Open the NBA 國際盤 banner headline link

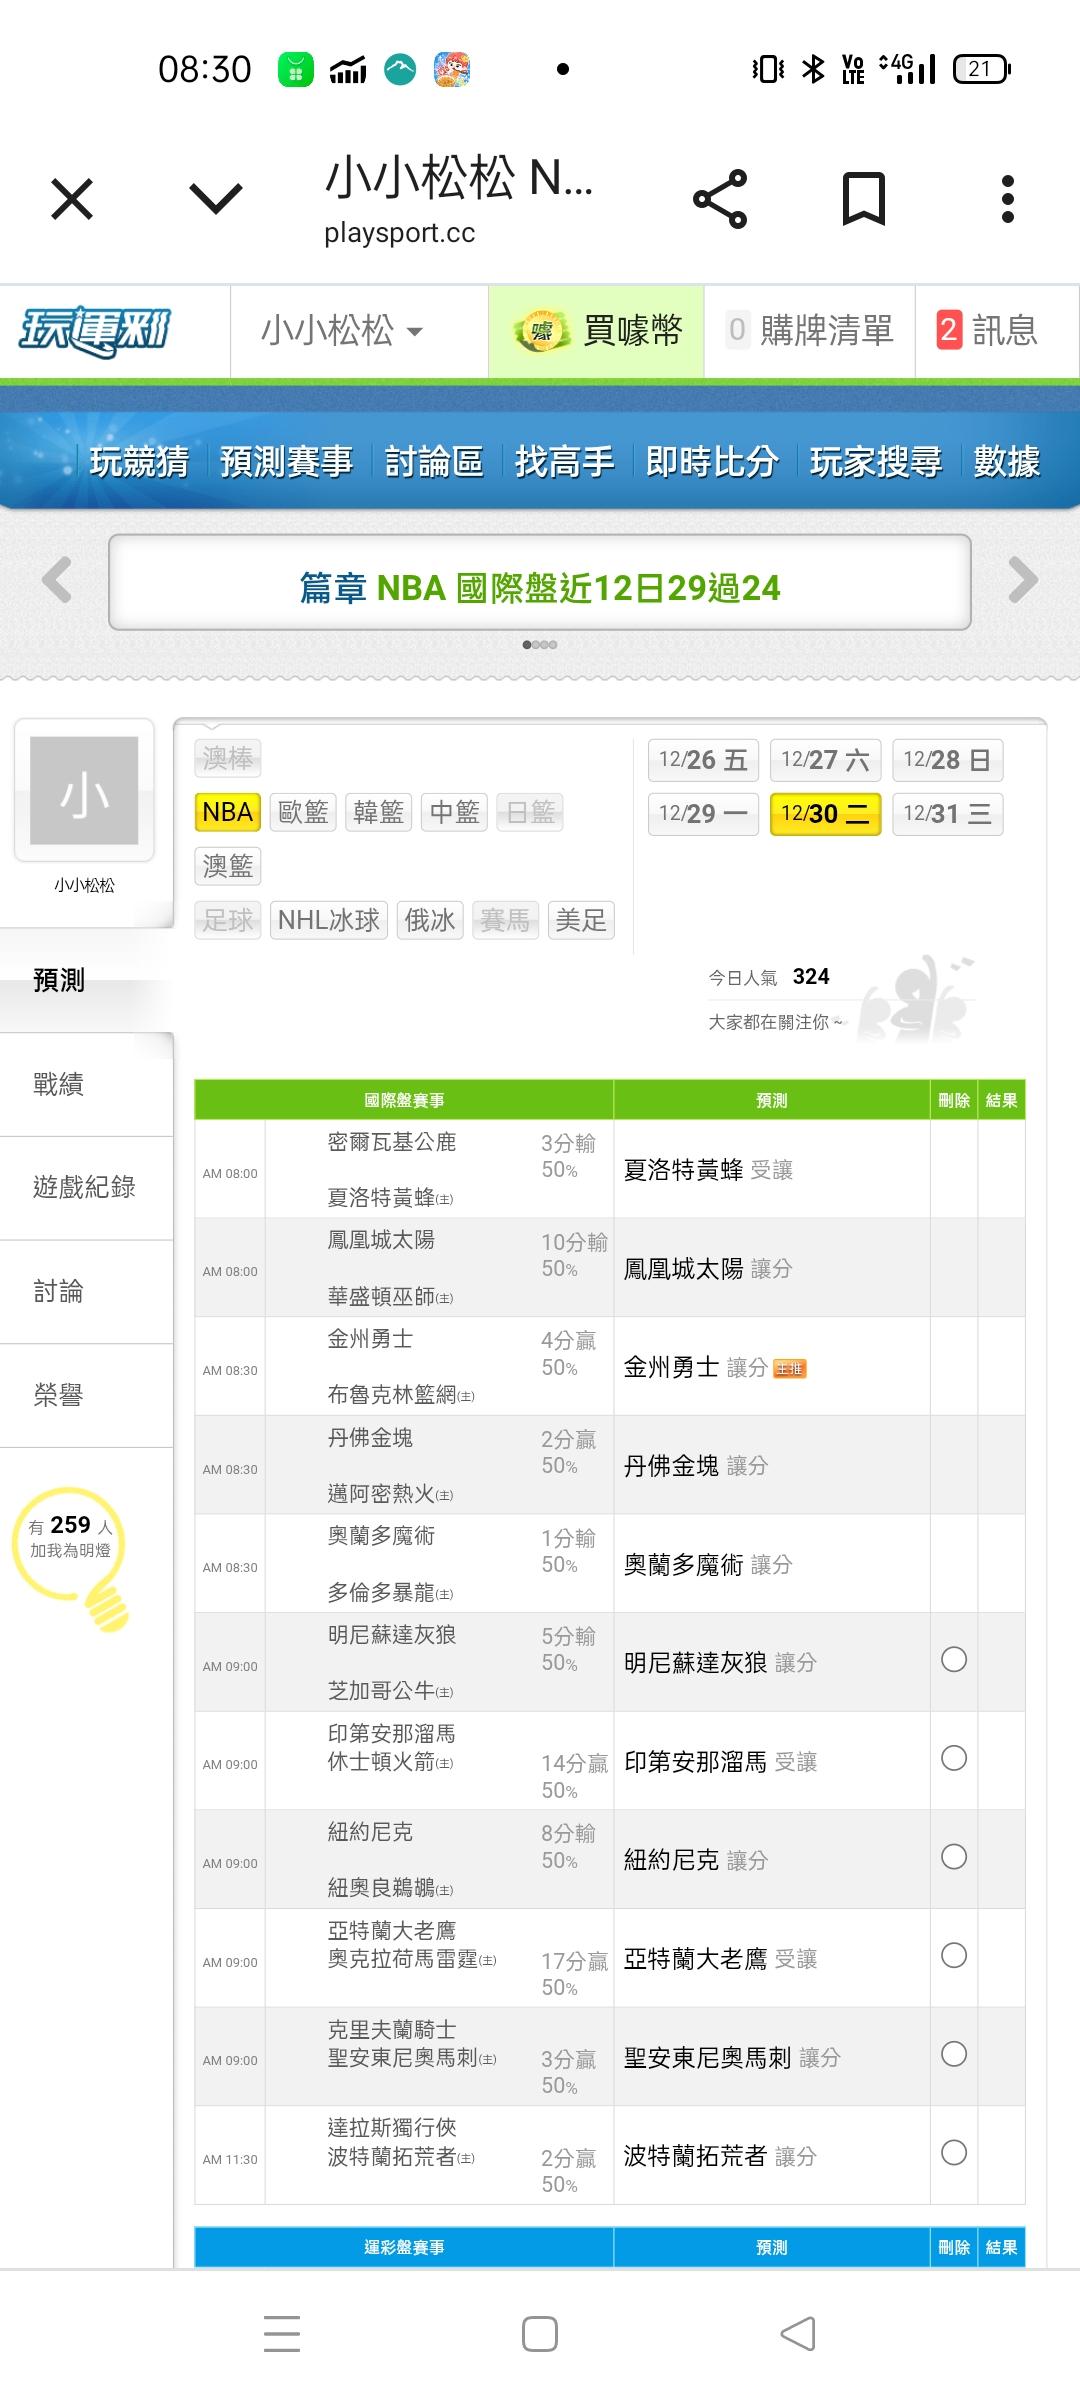540,588
